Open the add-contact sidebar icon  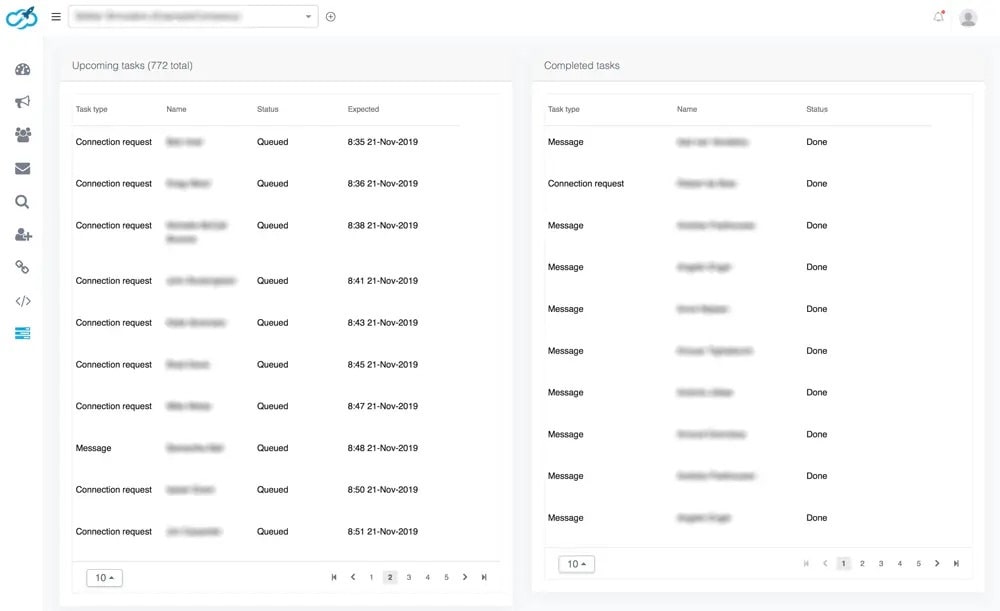click(22, 234)
